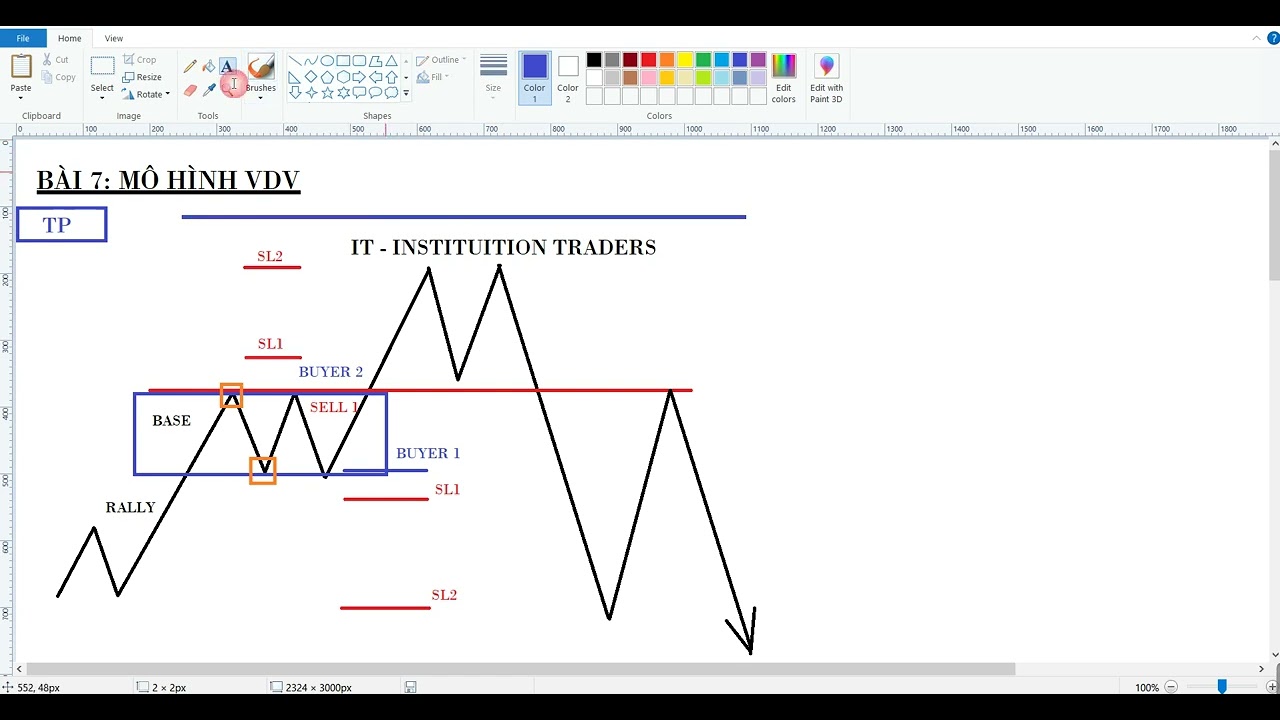Expand the Shapes gallery more arrow
1280x720 pixels.
[406, 93]
